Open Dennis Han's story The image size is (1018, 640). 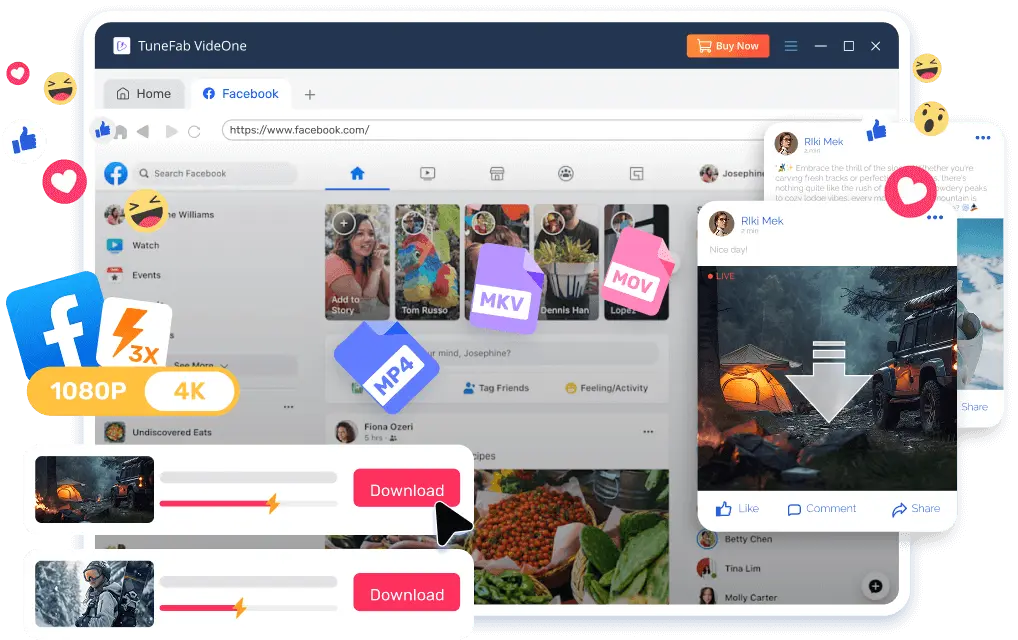[x=566, y=262]
